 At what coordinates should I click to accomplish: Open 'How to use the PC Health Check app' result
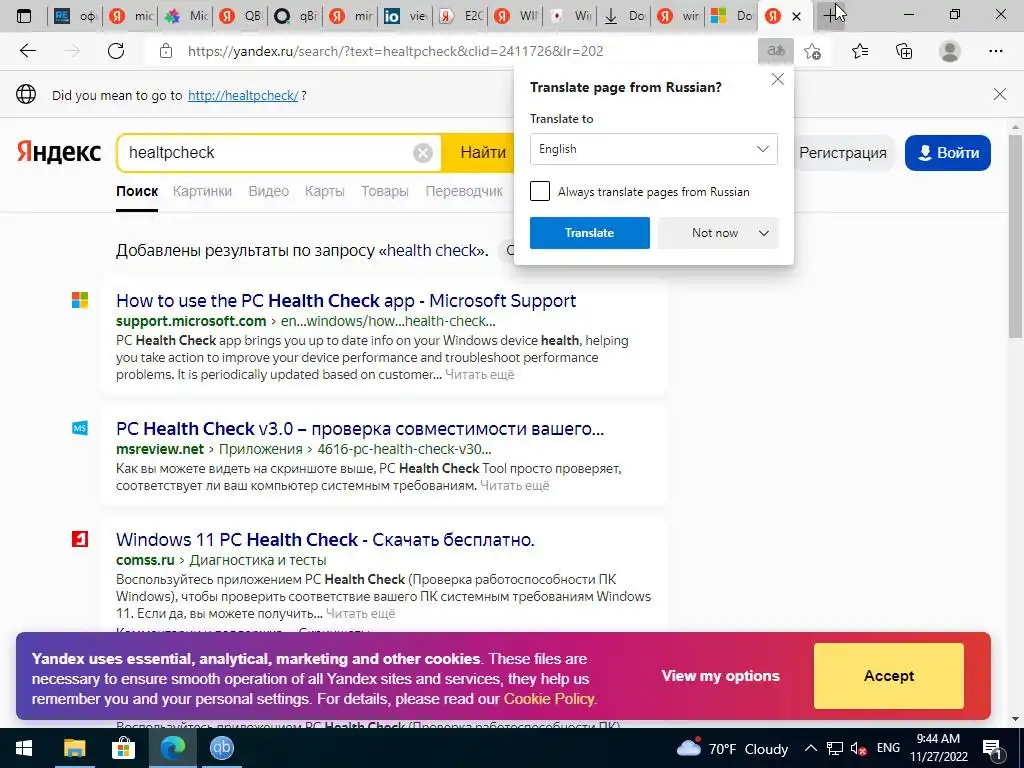(x=346, y=301)
